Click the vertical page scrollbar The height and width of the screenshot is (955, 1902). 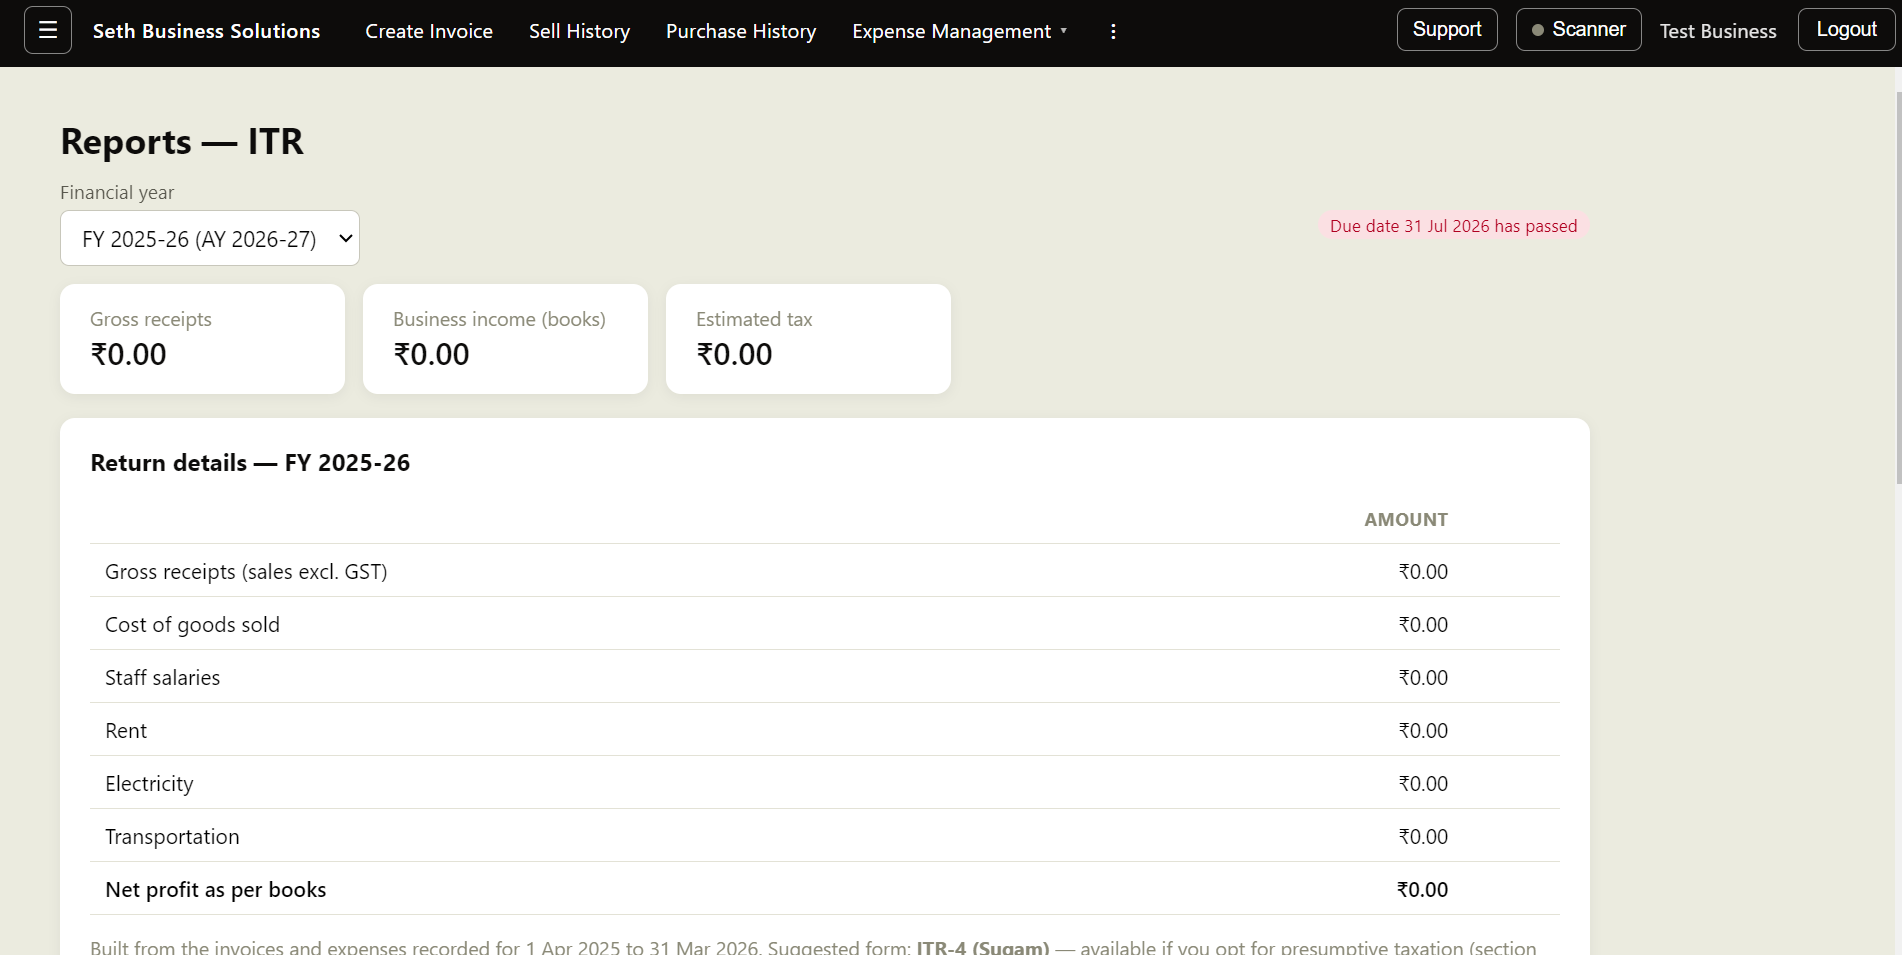[1898, 290]
